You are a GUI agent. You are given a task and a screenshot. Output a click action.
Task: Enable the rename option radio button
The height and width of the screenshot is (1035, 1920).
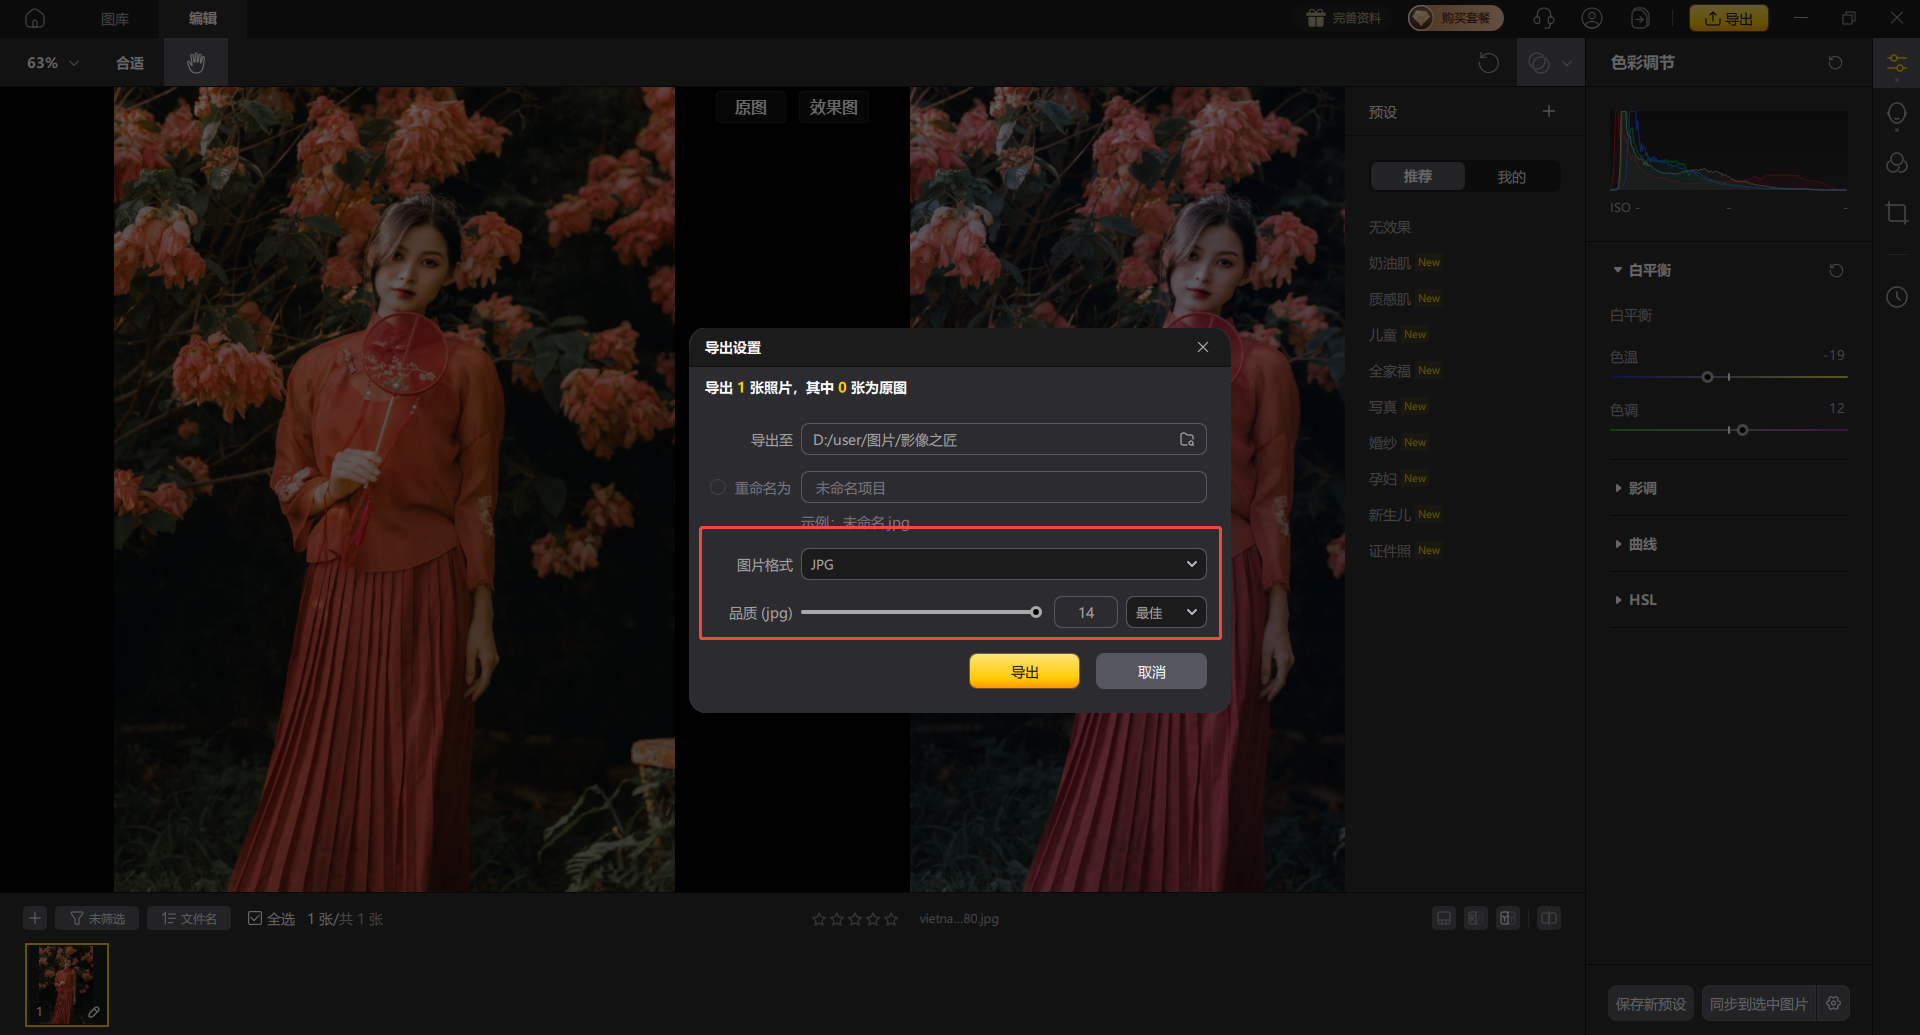[718, 488]
